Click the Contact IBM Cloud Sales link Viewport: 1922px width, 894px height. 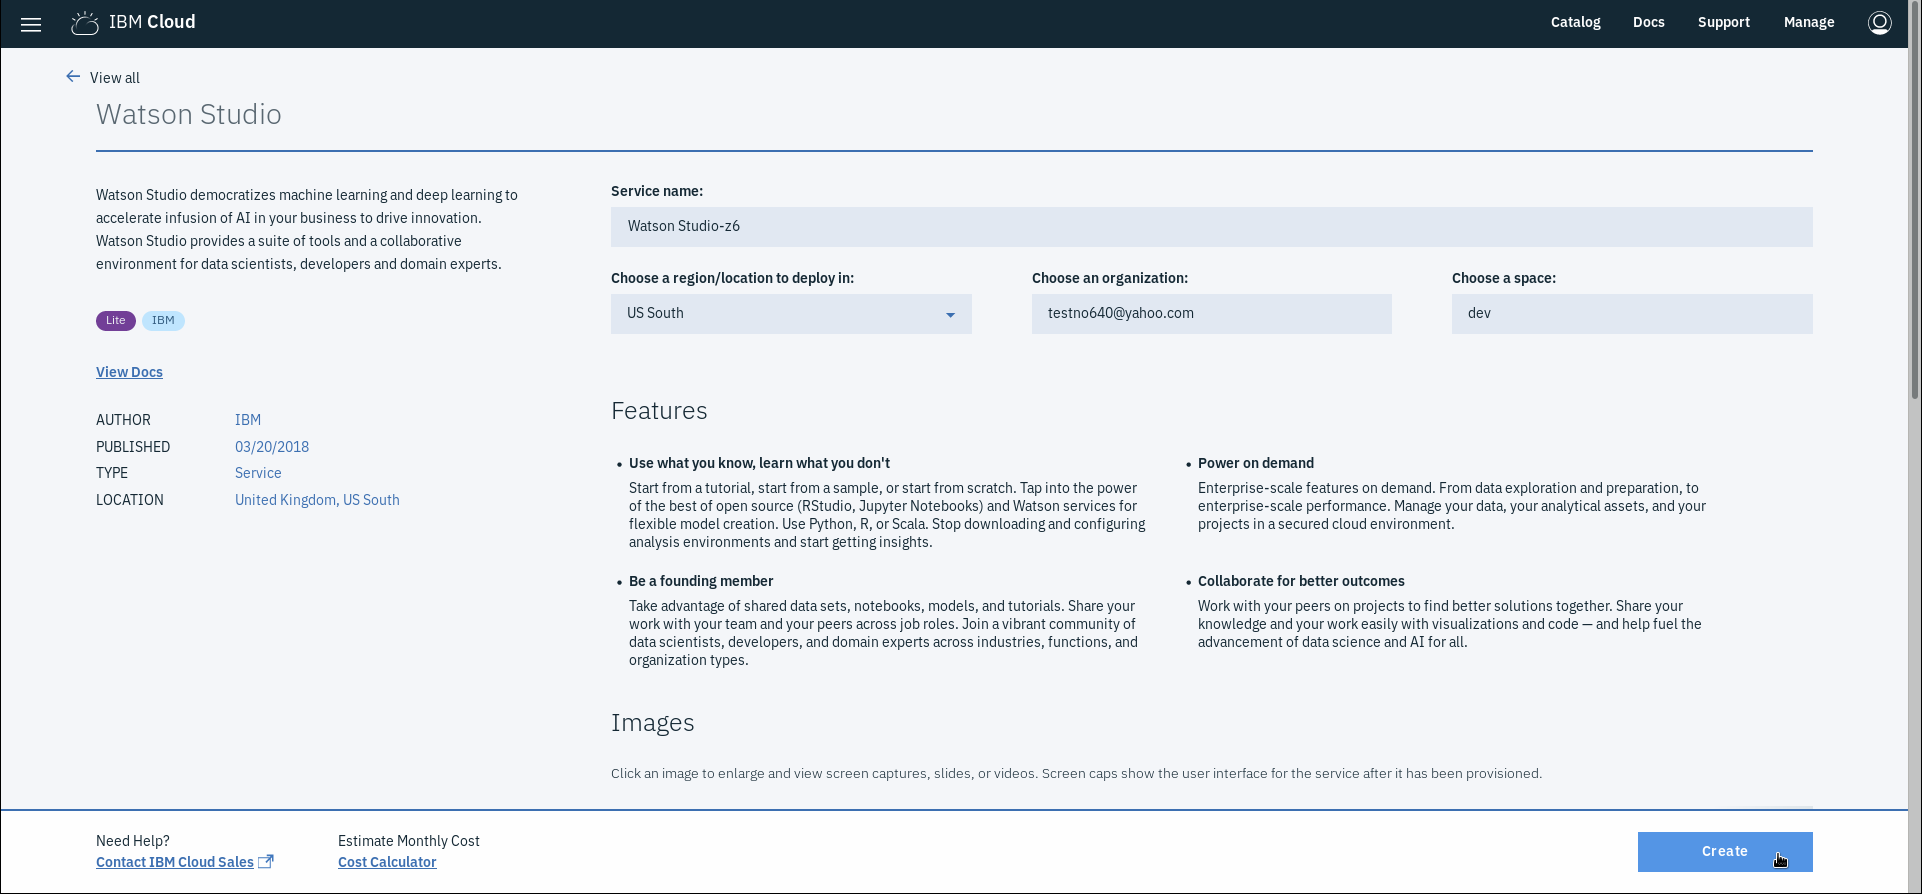click(x=175, y=862)
